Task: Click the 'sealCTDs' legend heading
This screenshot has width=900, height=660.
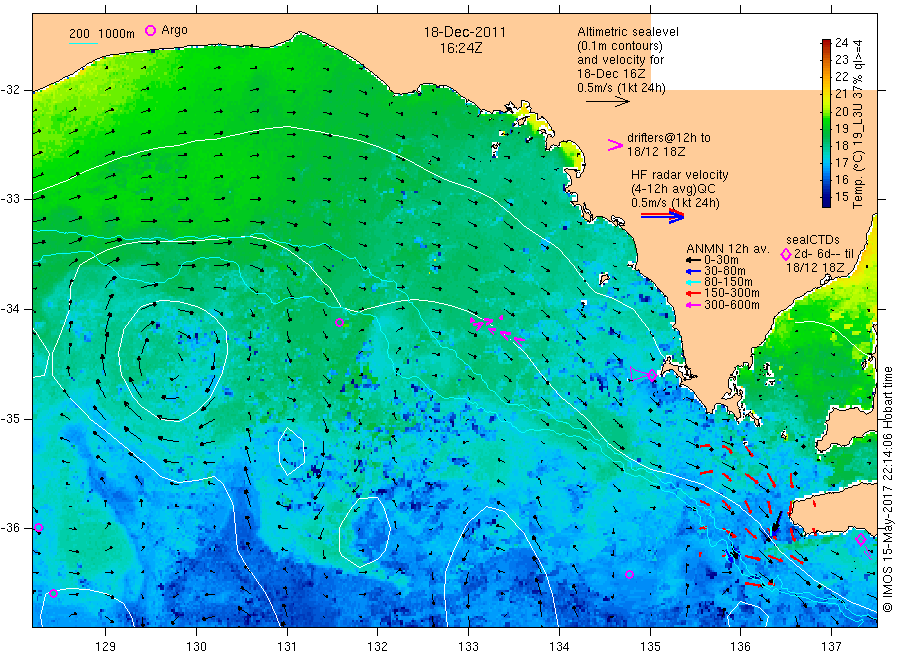Action: pos(813,240)
